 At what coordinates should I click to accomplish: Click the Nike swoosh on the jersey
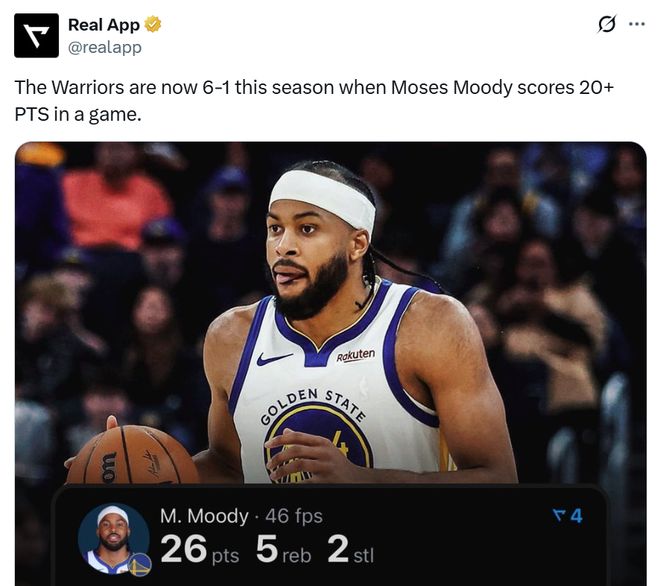coord(274,359)
